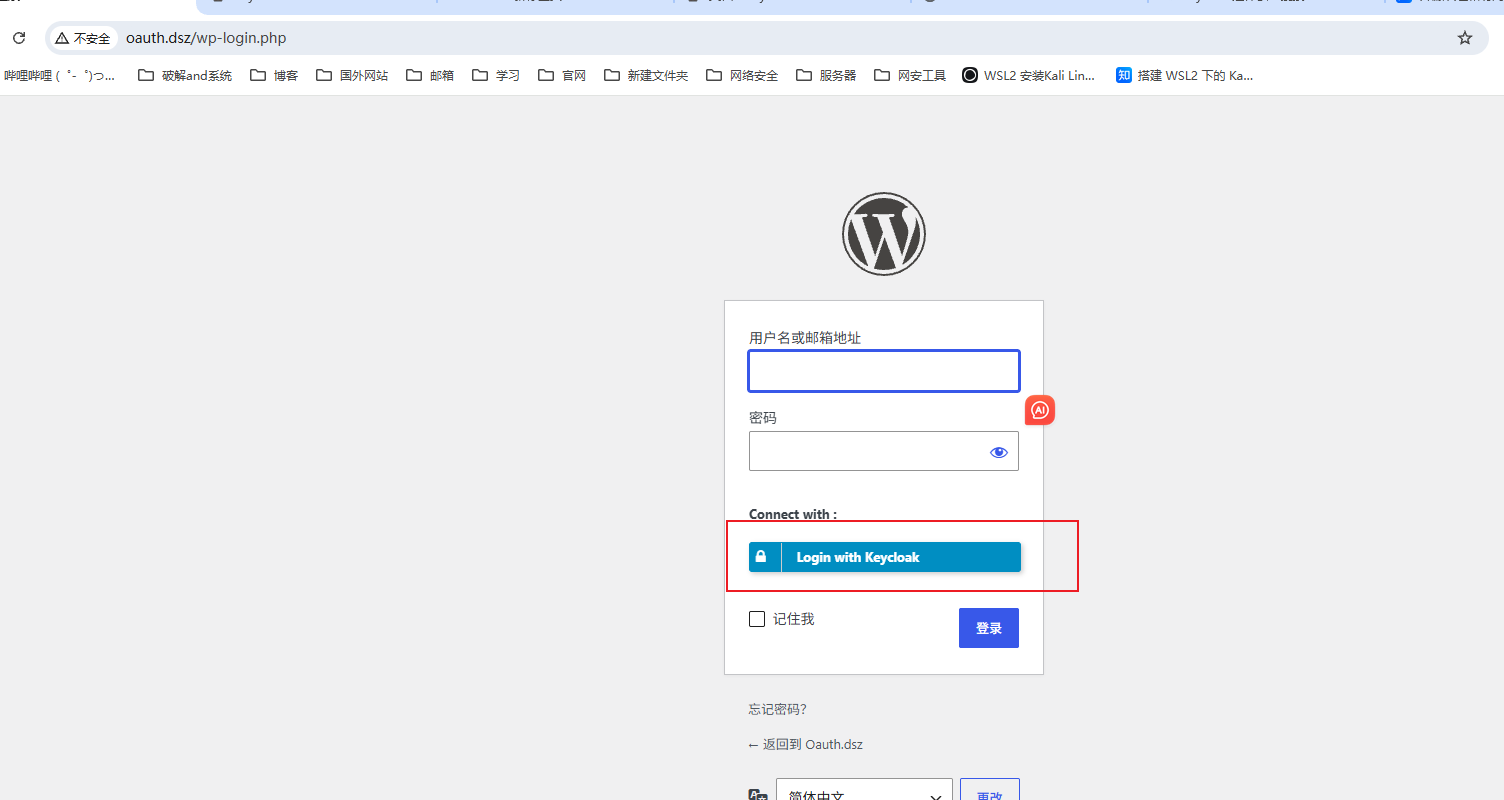Open the WSL2 安装Kali Lin... bookmark

pos(1029,75)
